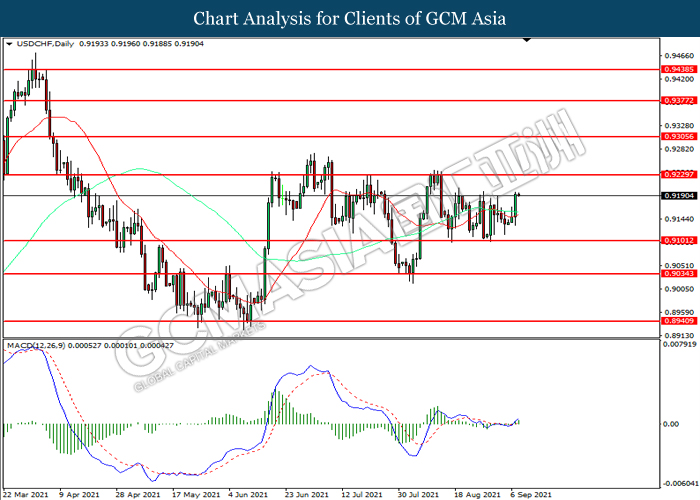Screen dimensions: 700x500
Task: Click the 0.93280 price scale value
Action: click(679, 126)
